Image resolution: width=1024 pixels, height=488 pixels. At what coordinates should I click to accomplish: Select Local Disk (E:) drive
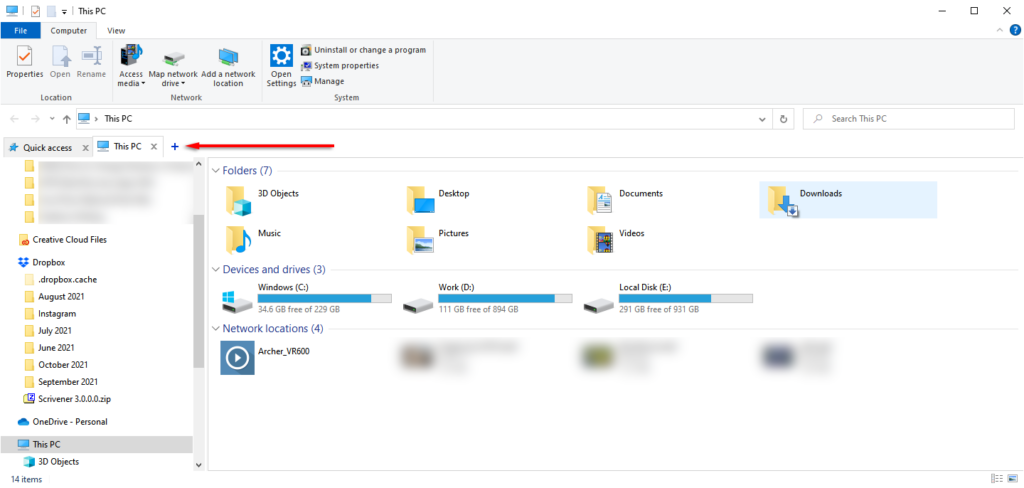pyautogui.click(x=668, y=298)
